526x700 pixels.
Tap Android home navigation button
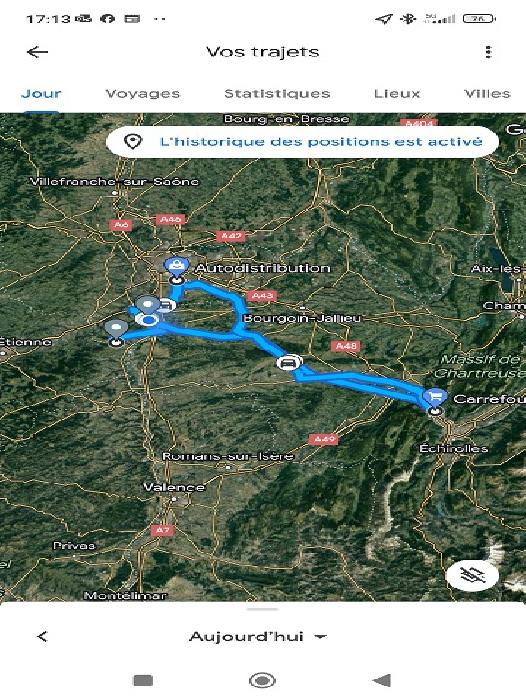[x=262, y=680]
